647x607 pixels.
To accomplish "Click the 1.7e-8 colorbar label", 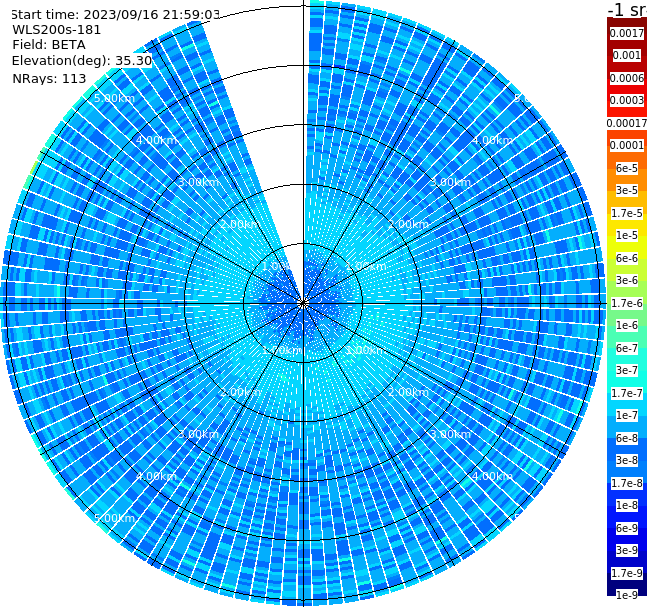I will click(627, 483).
